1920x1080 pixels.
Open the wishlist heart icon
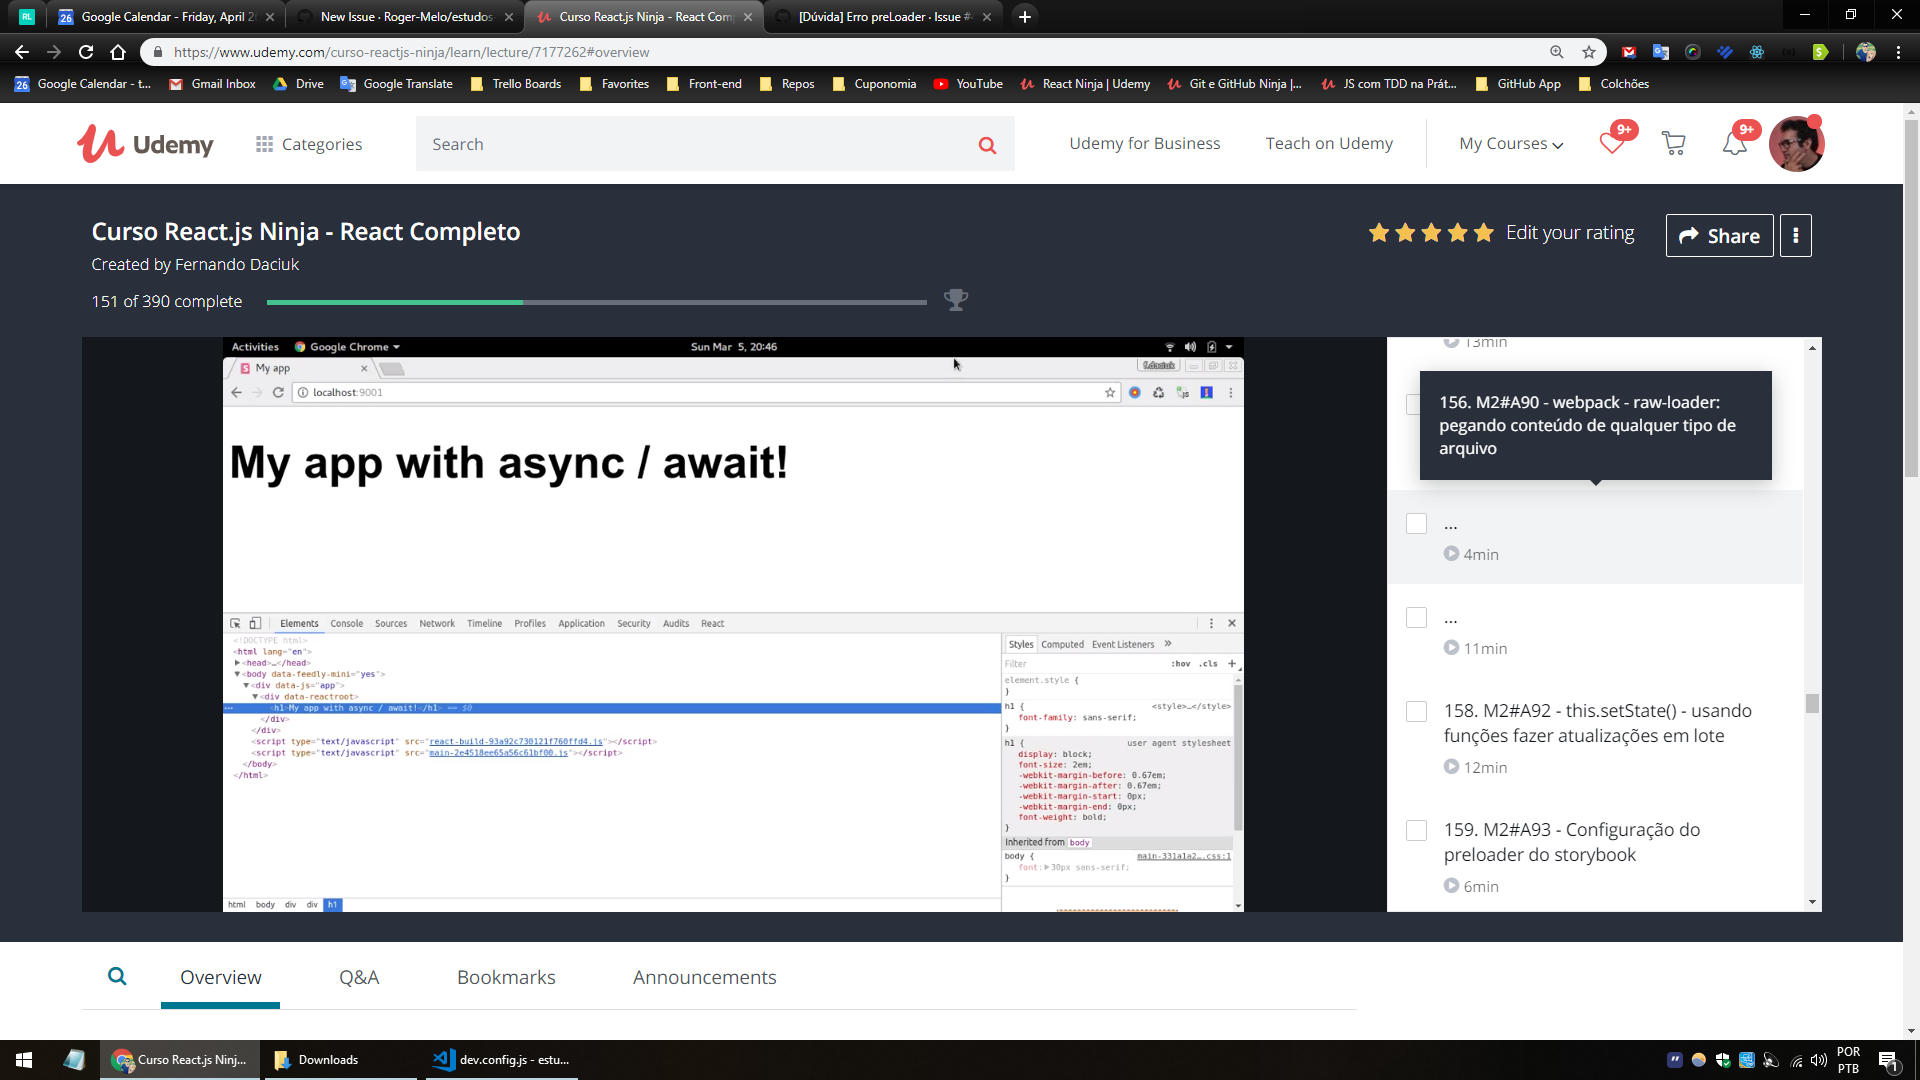[x=1611, y=143]
